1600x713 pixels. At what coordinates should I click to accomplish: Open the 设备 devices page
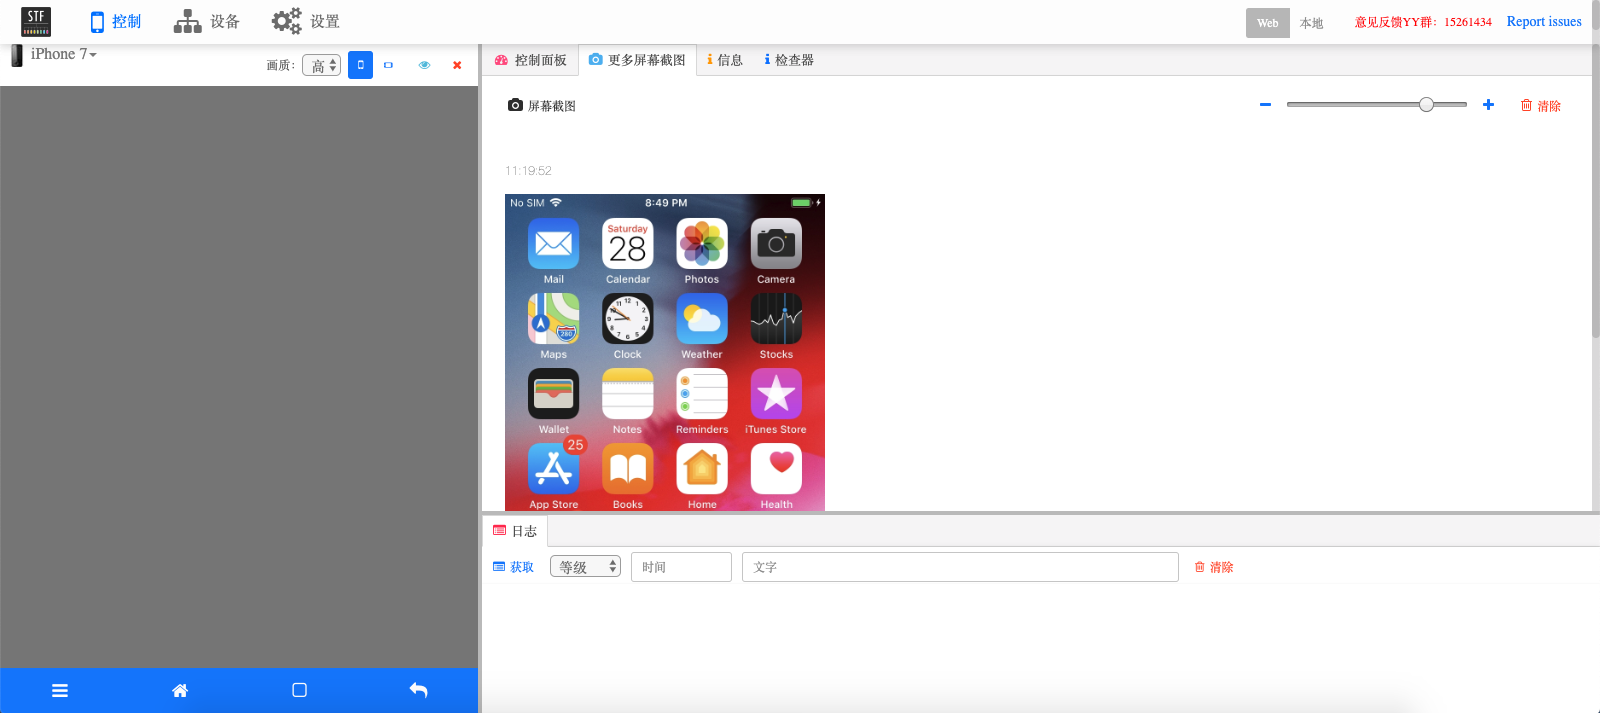206,22
